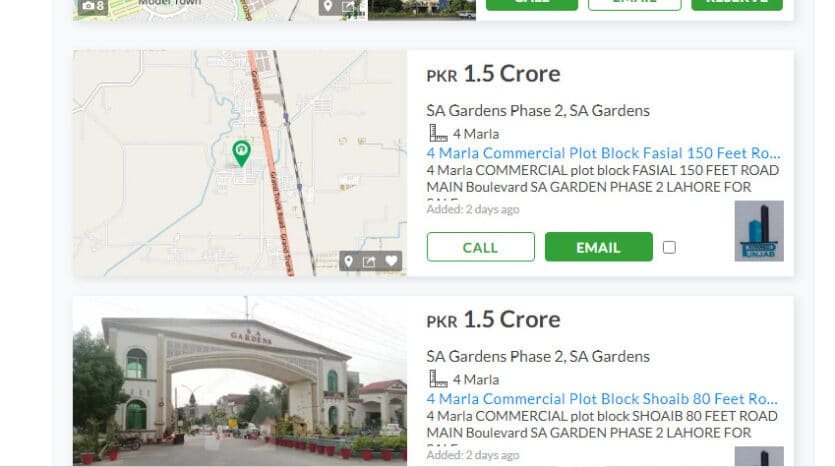Click the map thumbnail of the first listing
This screenshot has width=835, height=467.
point(240,163)
